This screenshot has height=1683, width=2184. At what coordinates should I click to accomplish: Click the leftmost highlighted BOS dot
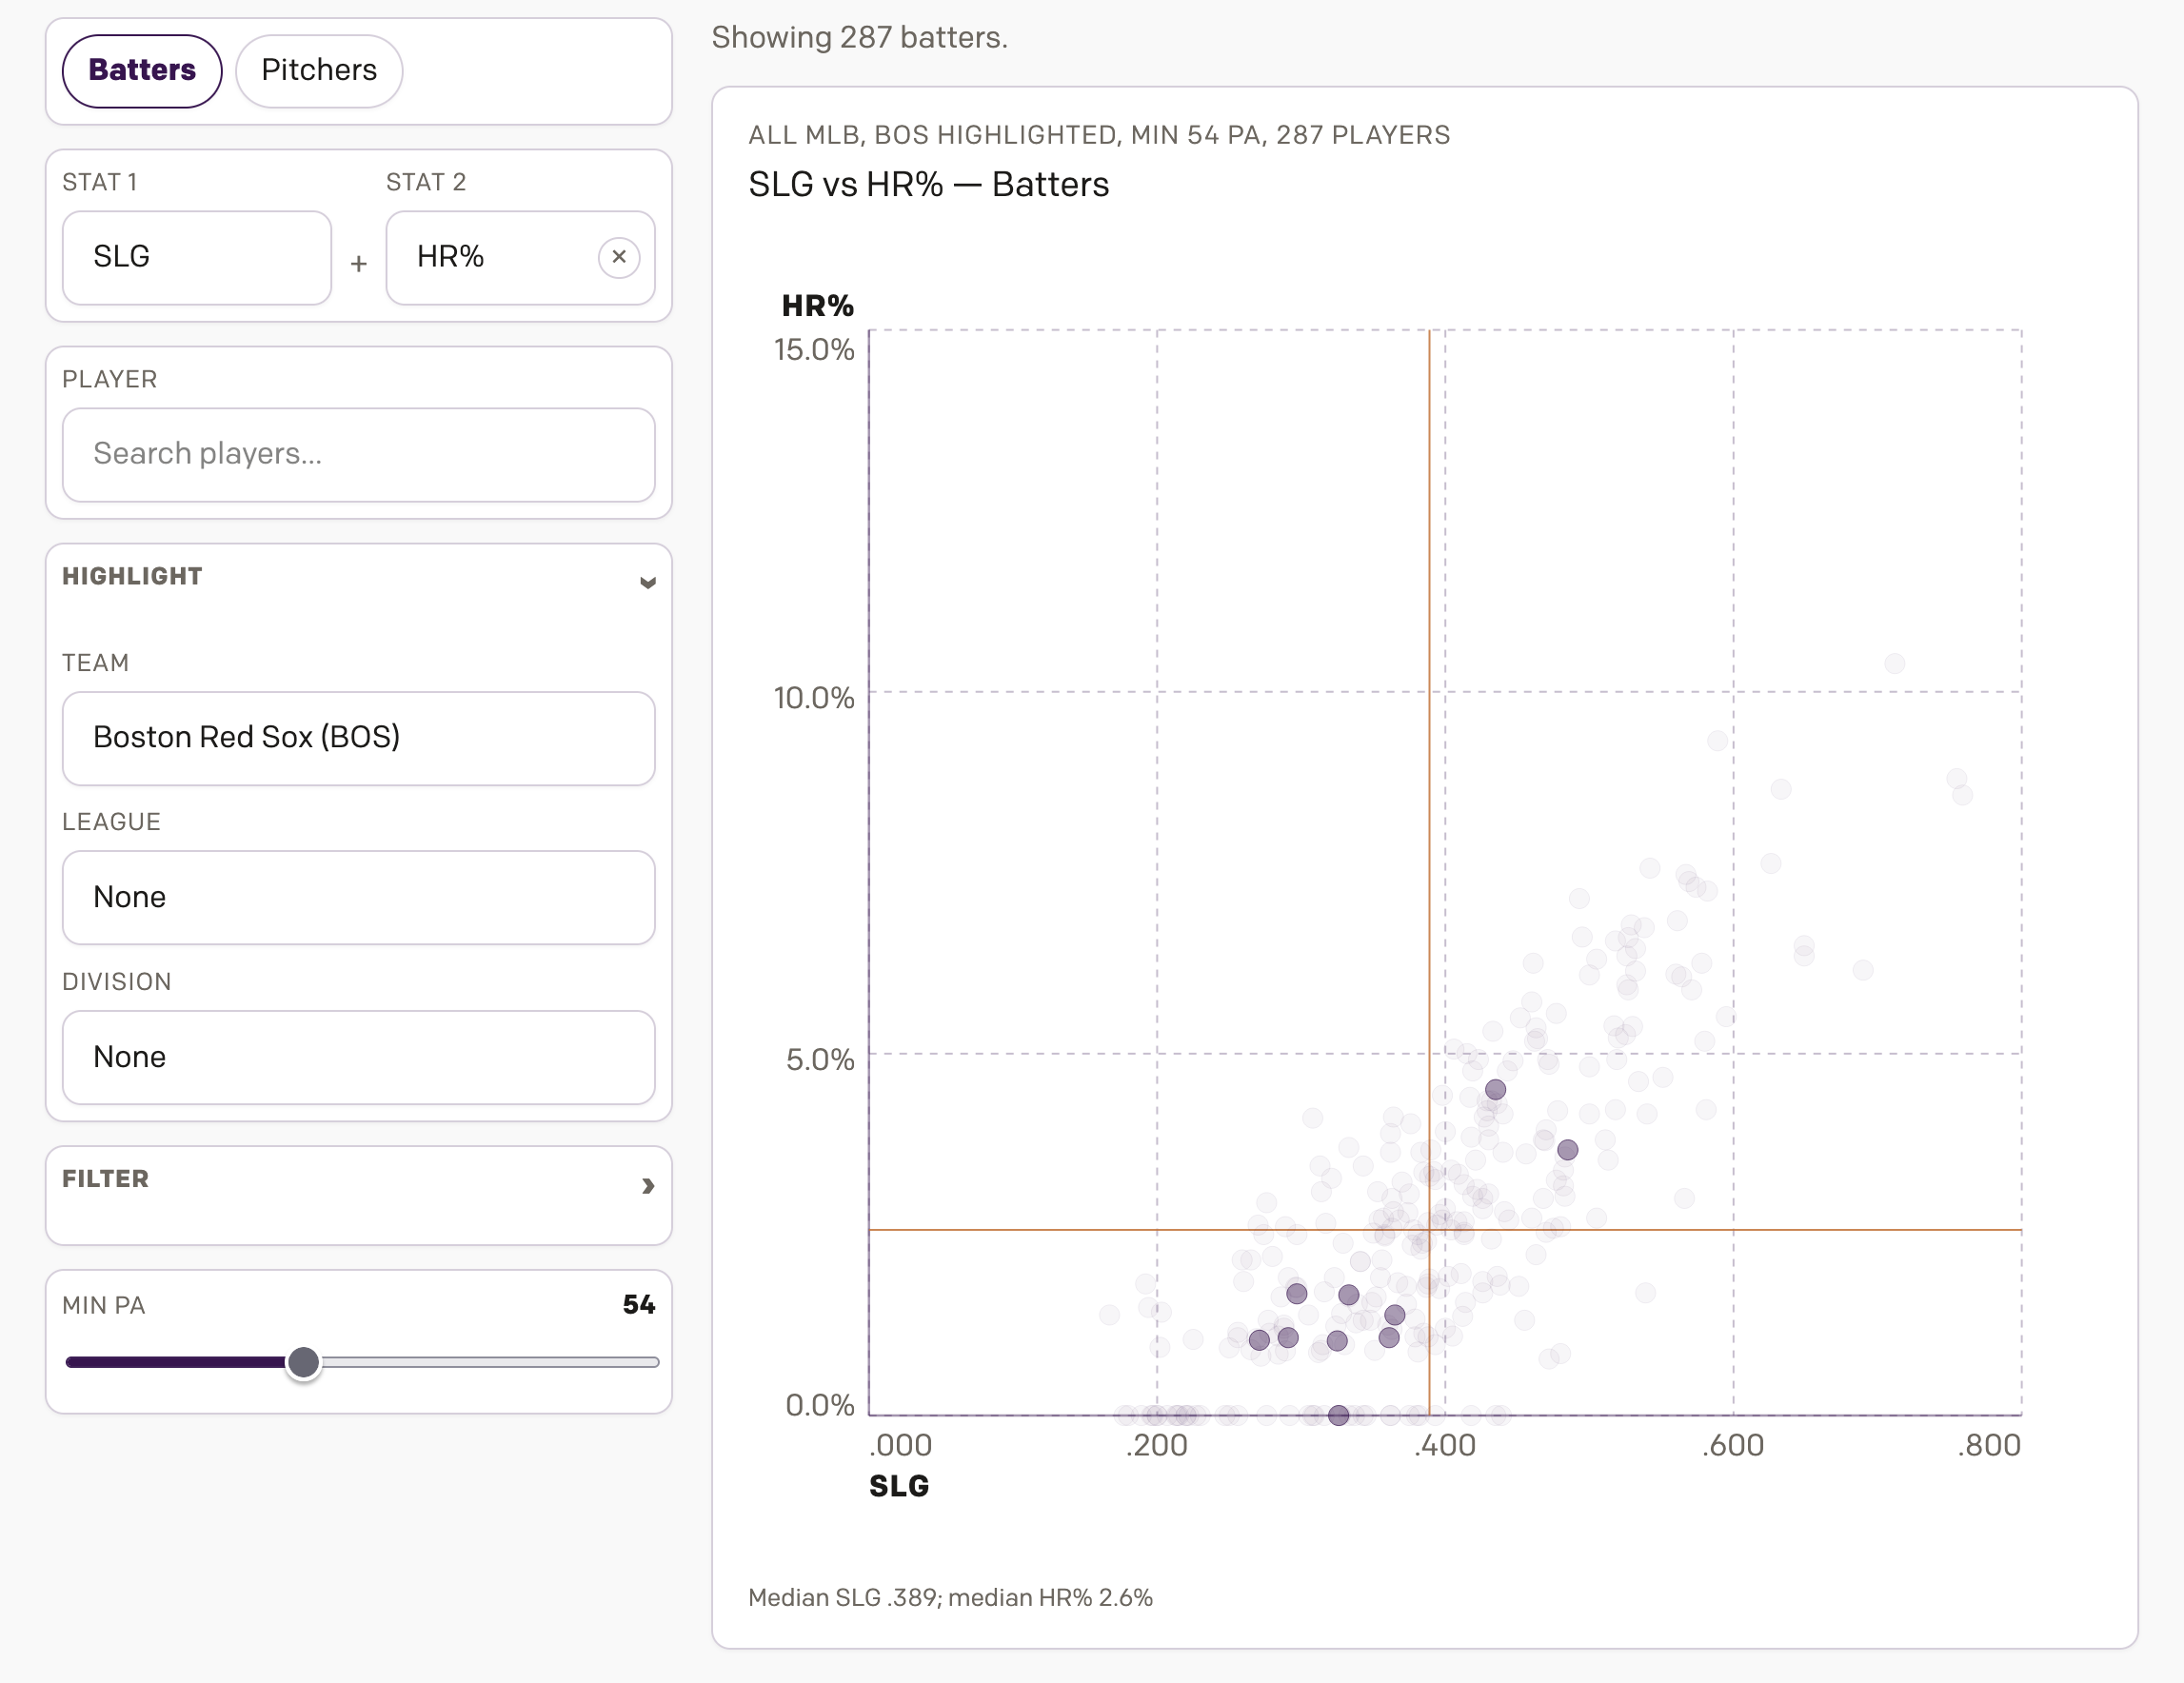[1259, 1340]
